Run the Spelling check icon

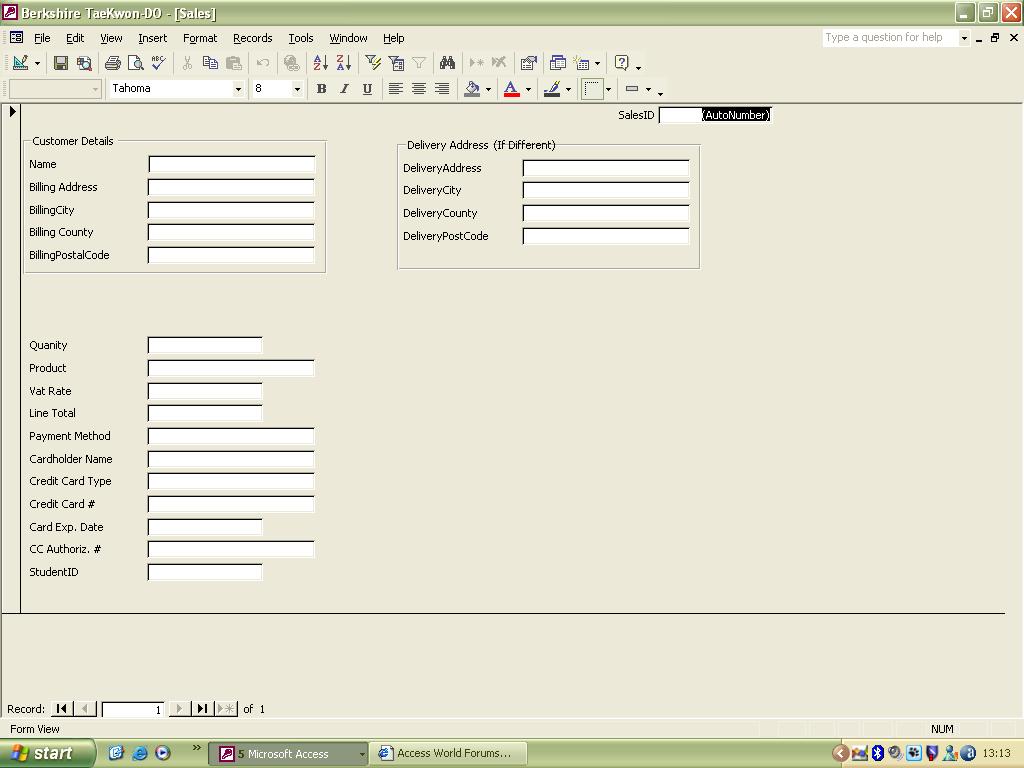[158, 63]
